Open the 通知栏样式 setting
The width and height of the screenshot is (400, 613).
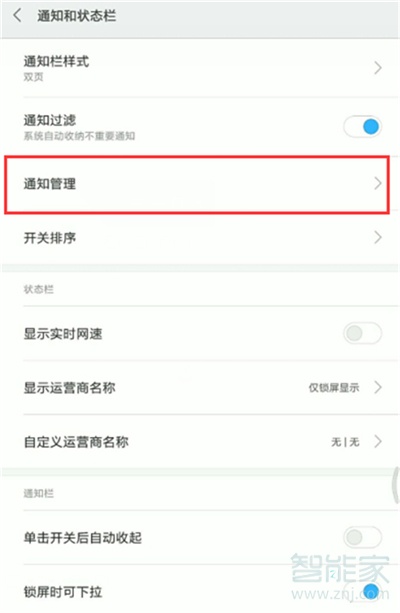(x=200, y=68)
